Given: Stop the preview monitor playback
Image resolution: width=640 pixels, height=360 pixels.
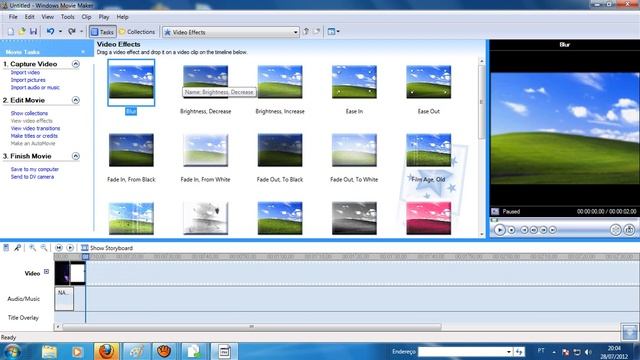Looking at the screenshot, I should click(x=511, y=230).
